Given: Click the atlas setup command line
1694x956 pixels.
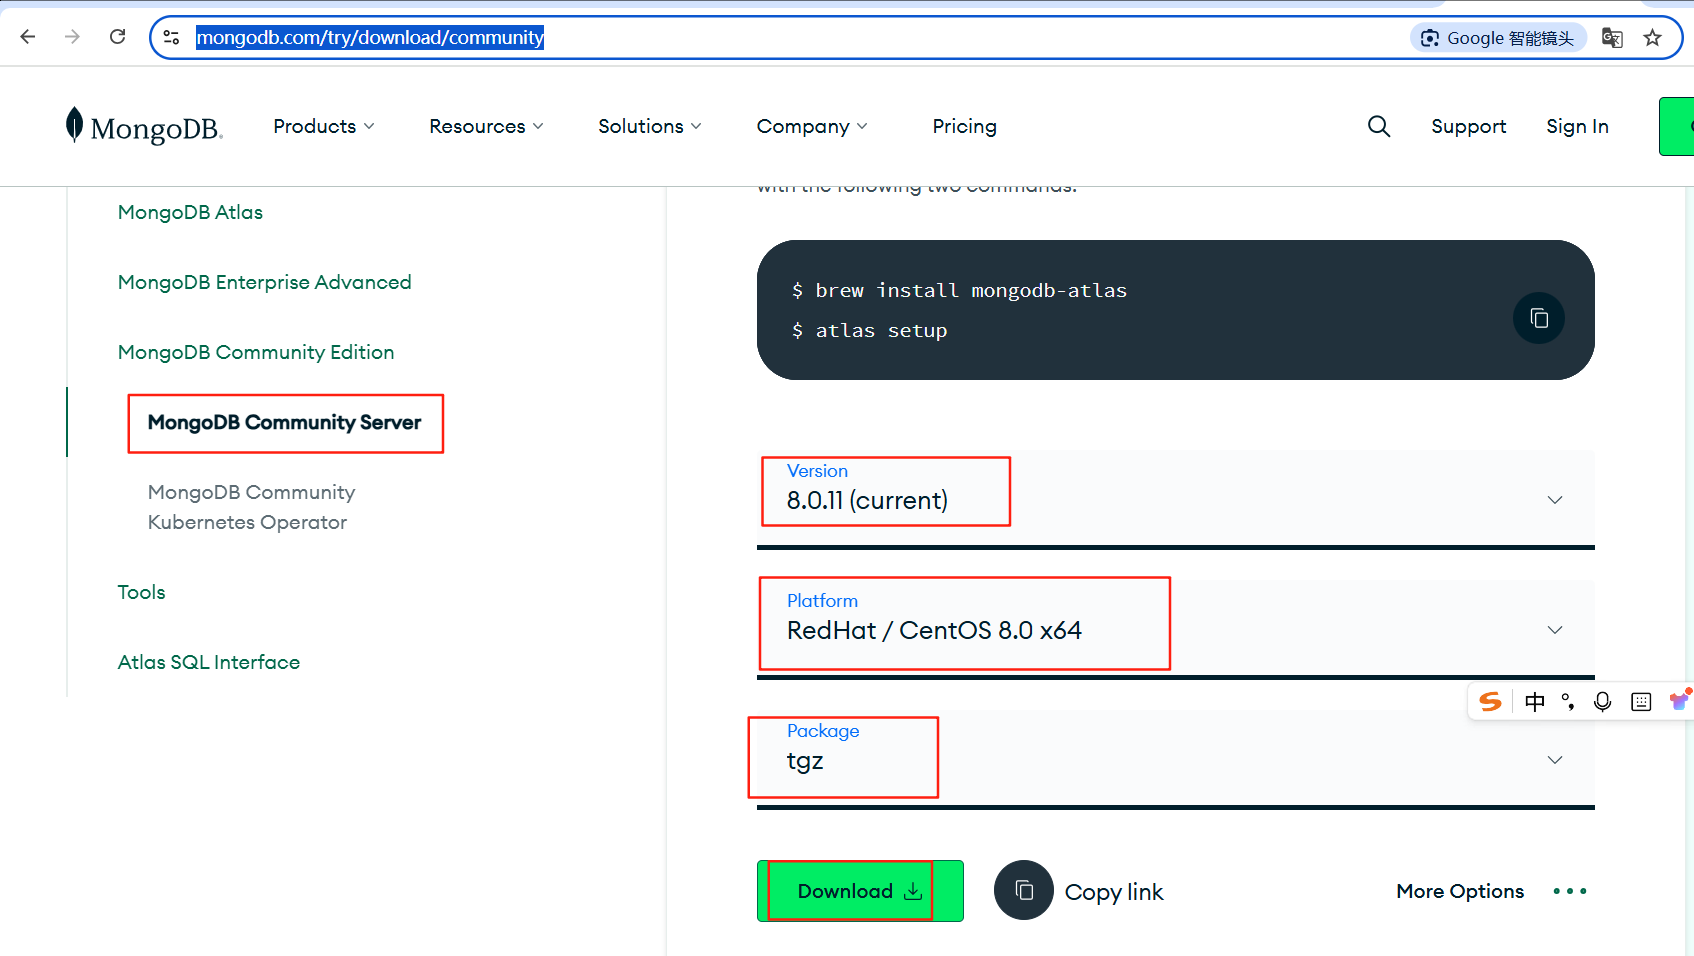Looking at the screenshot, I should click(x=881, y=330).
